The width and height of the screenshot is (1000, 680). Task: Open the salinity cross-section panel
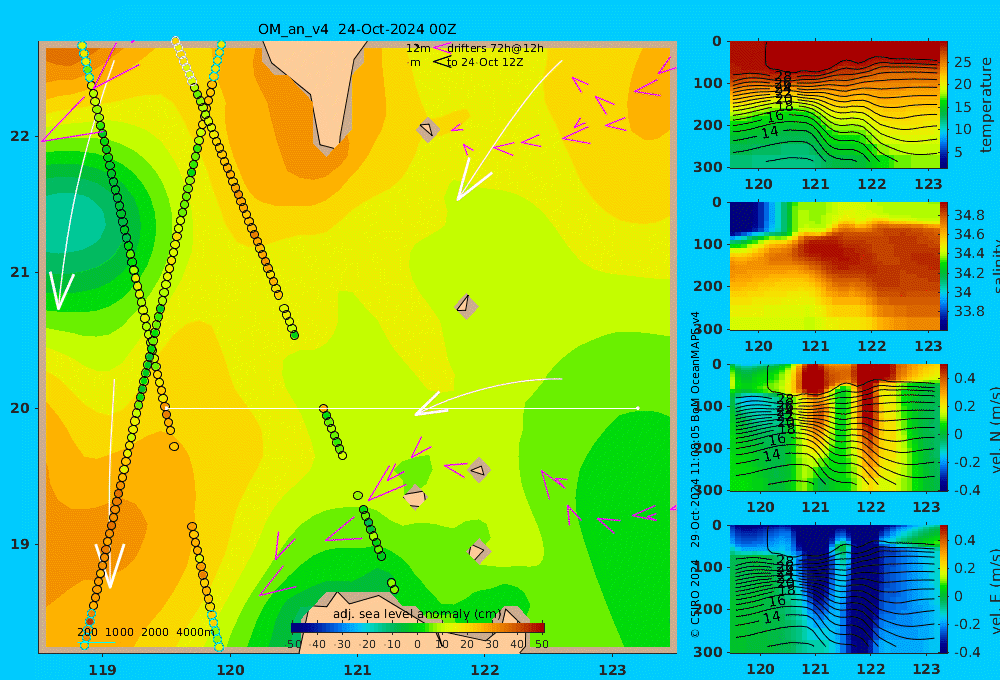(x=834, y=266)
